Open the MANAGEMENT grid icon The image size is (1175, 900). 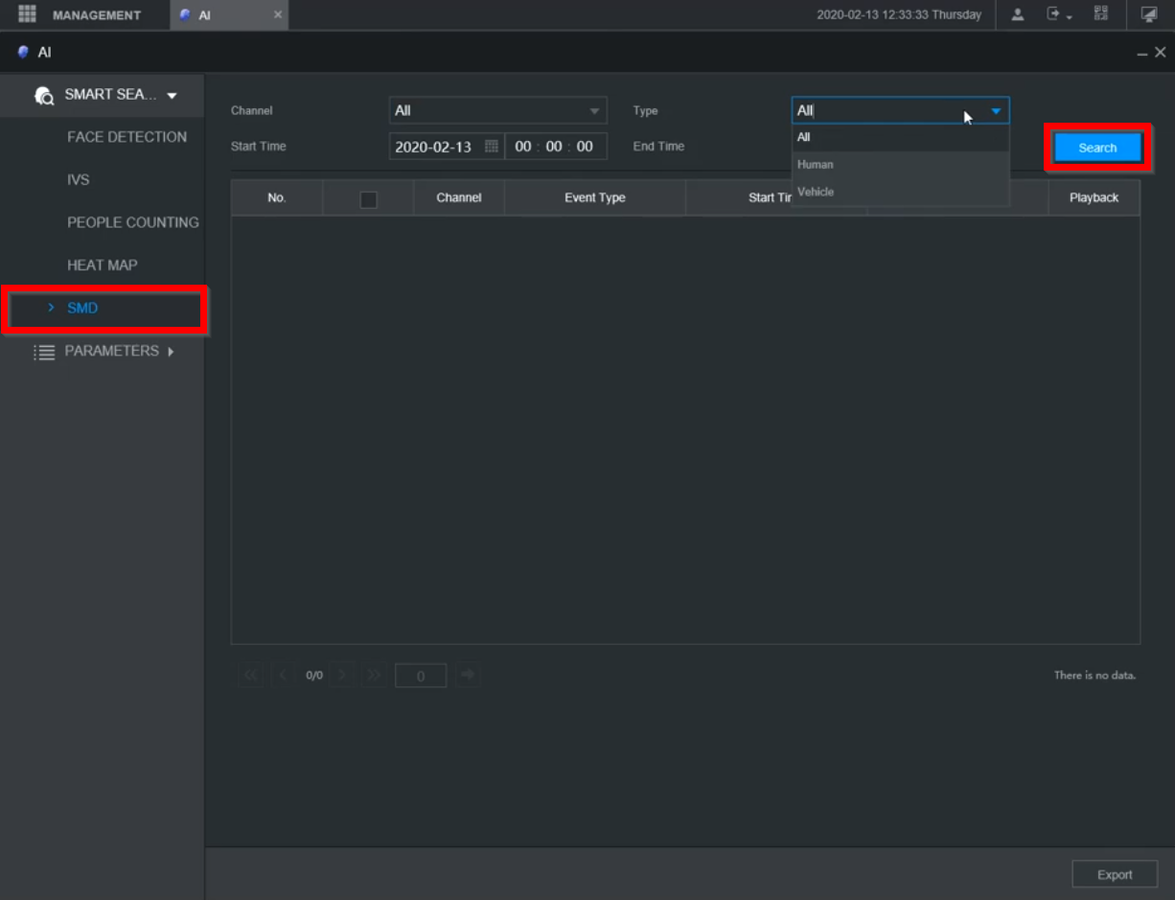[27, 13]
